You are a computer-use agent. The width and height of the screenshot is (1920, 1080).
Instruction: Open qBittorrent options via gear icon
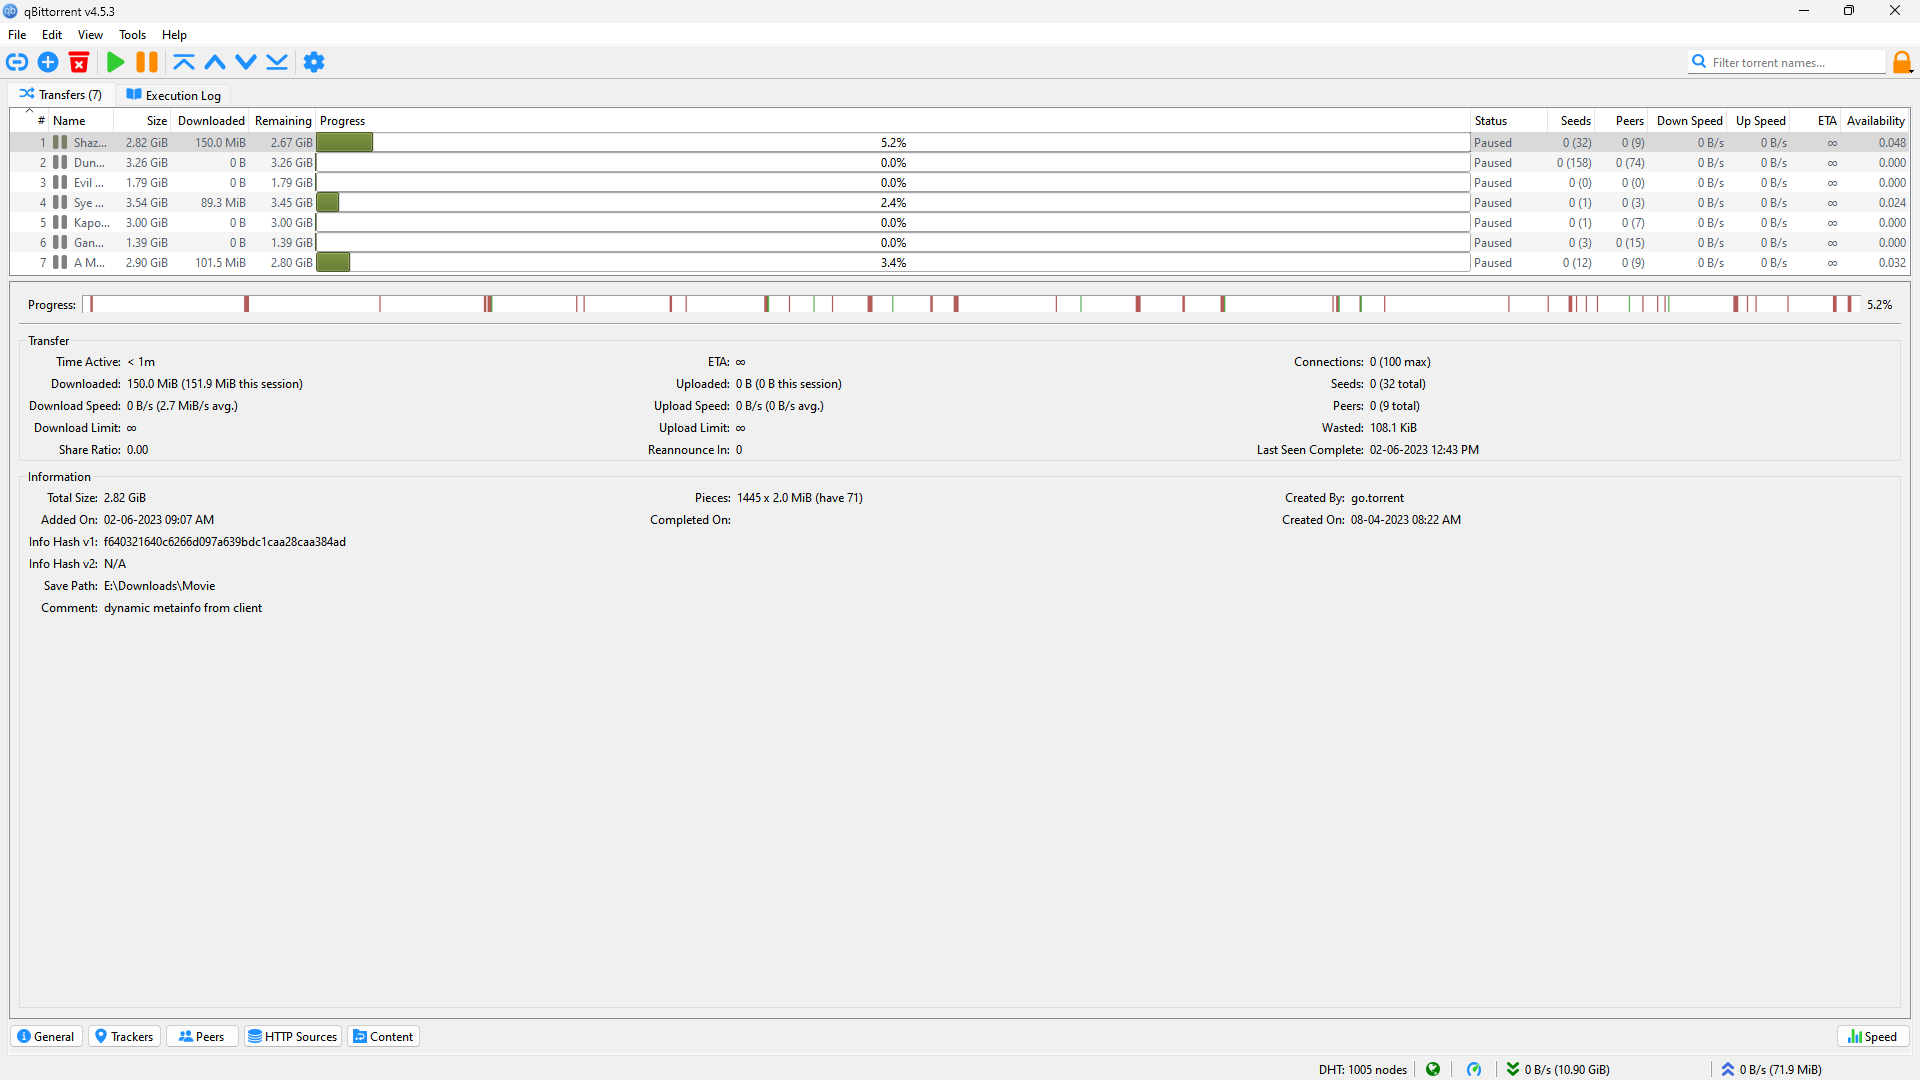pyautogui.click(x=314, y=62)
